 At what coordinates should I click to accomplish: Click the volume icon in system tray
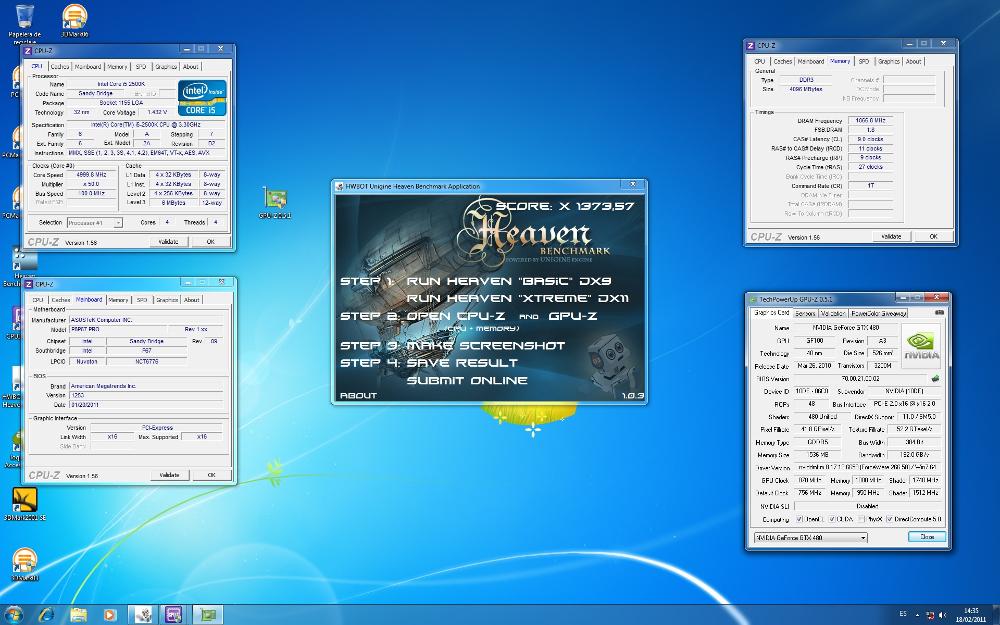(x=943, y=615)
